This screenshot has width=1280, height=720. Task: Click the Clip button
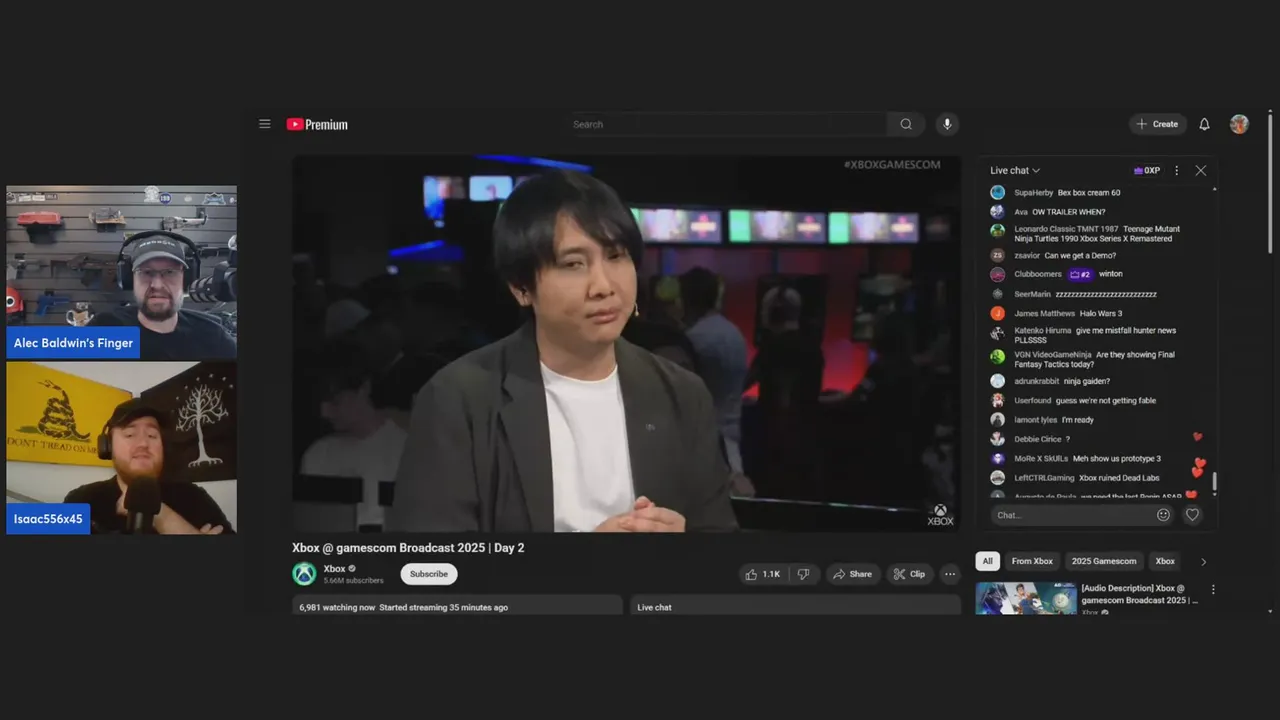click(910, 574)
